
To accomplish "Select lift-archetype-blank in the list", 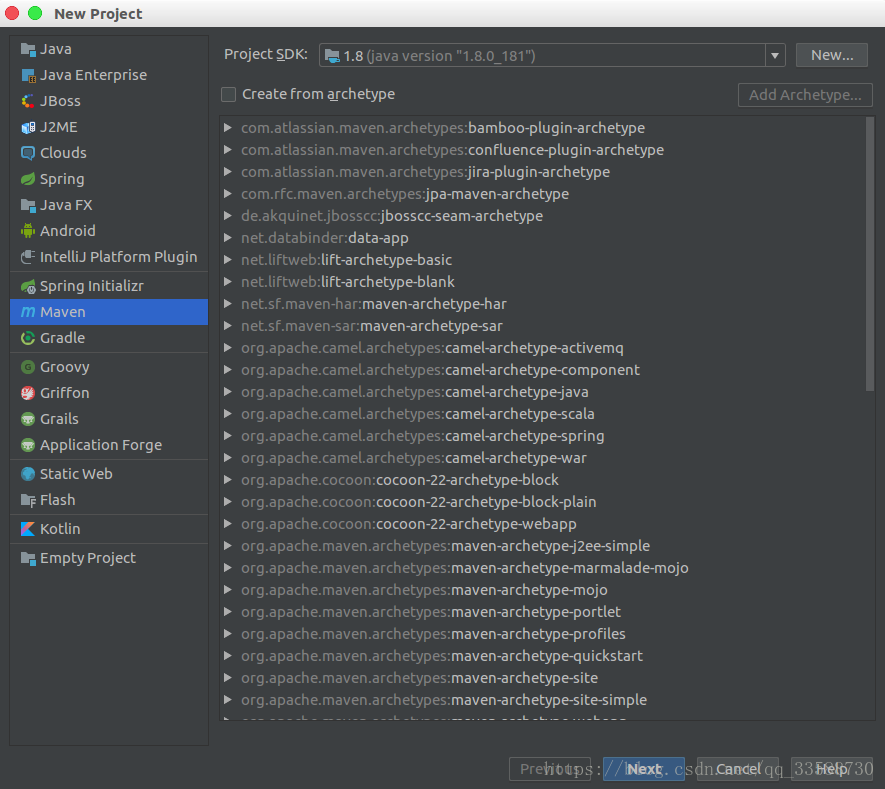I will point(348,282).
